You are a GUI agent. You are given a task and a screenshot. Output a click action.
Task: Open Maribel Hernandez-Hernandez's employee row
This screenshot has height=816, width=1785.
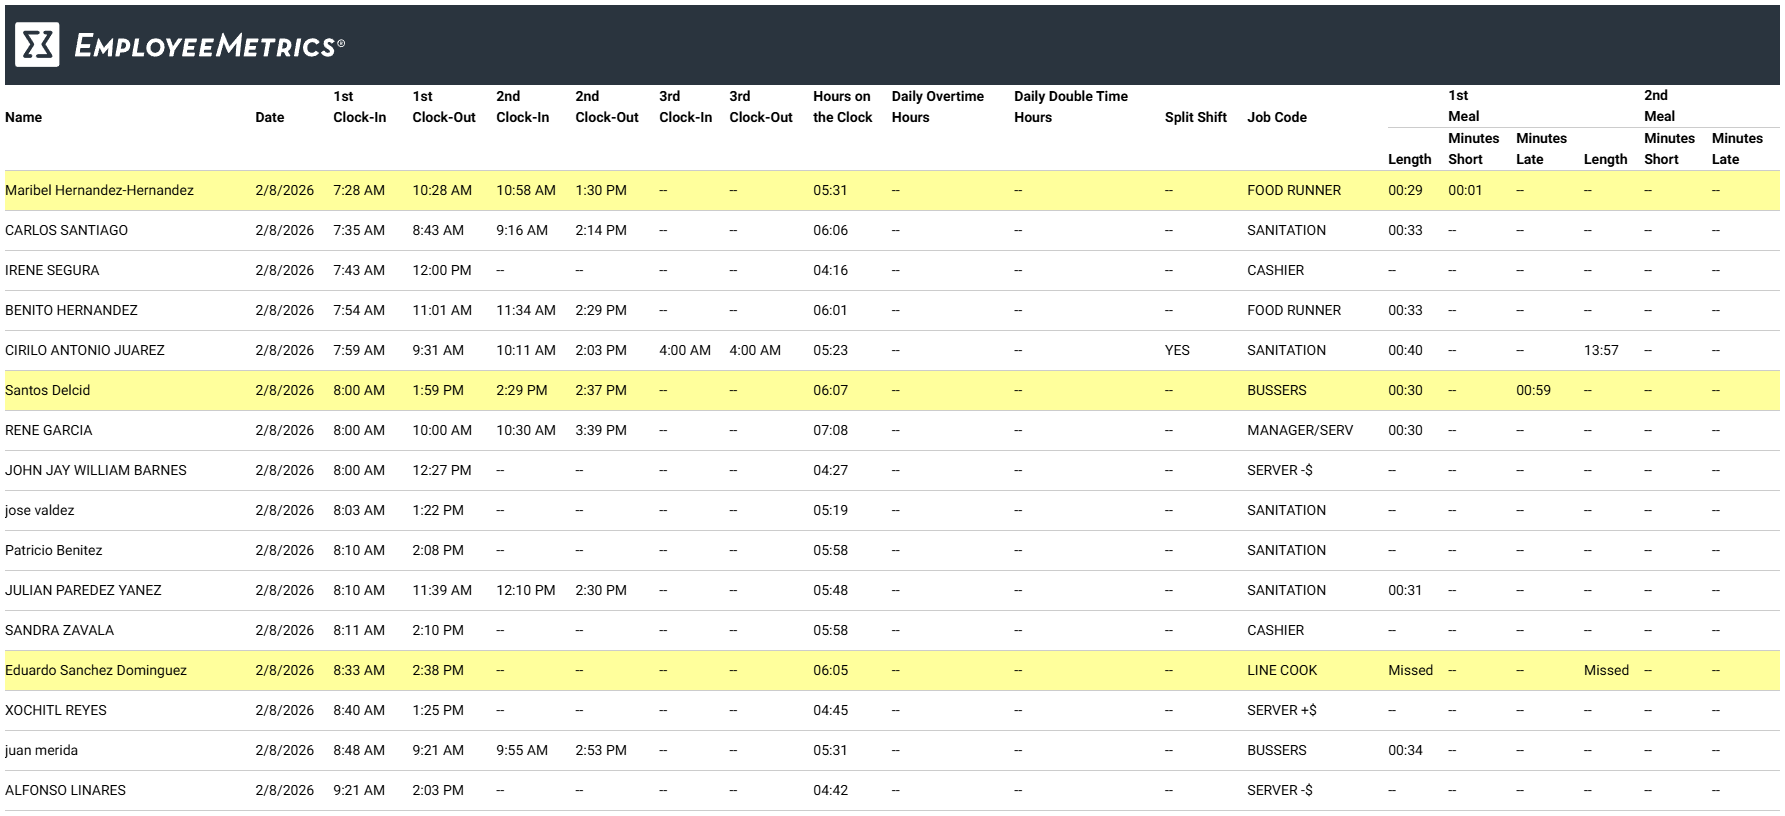point(99,190)
